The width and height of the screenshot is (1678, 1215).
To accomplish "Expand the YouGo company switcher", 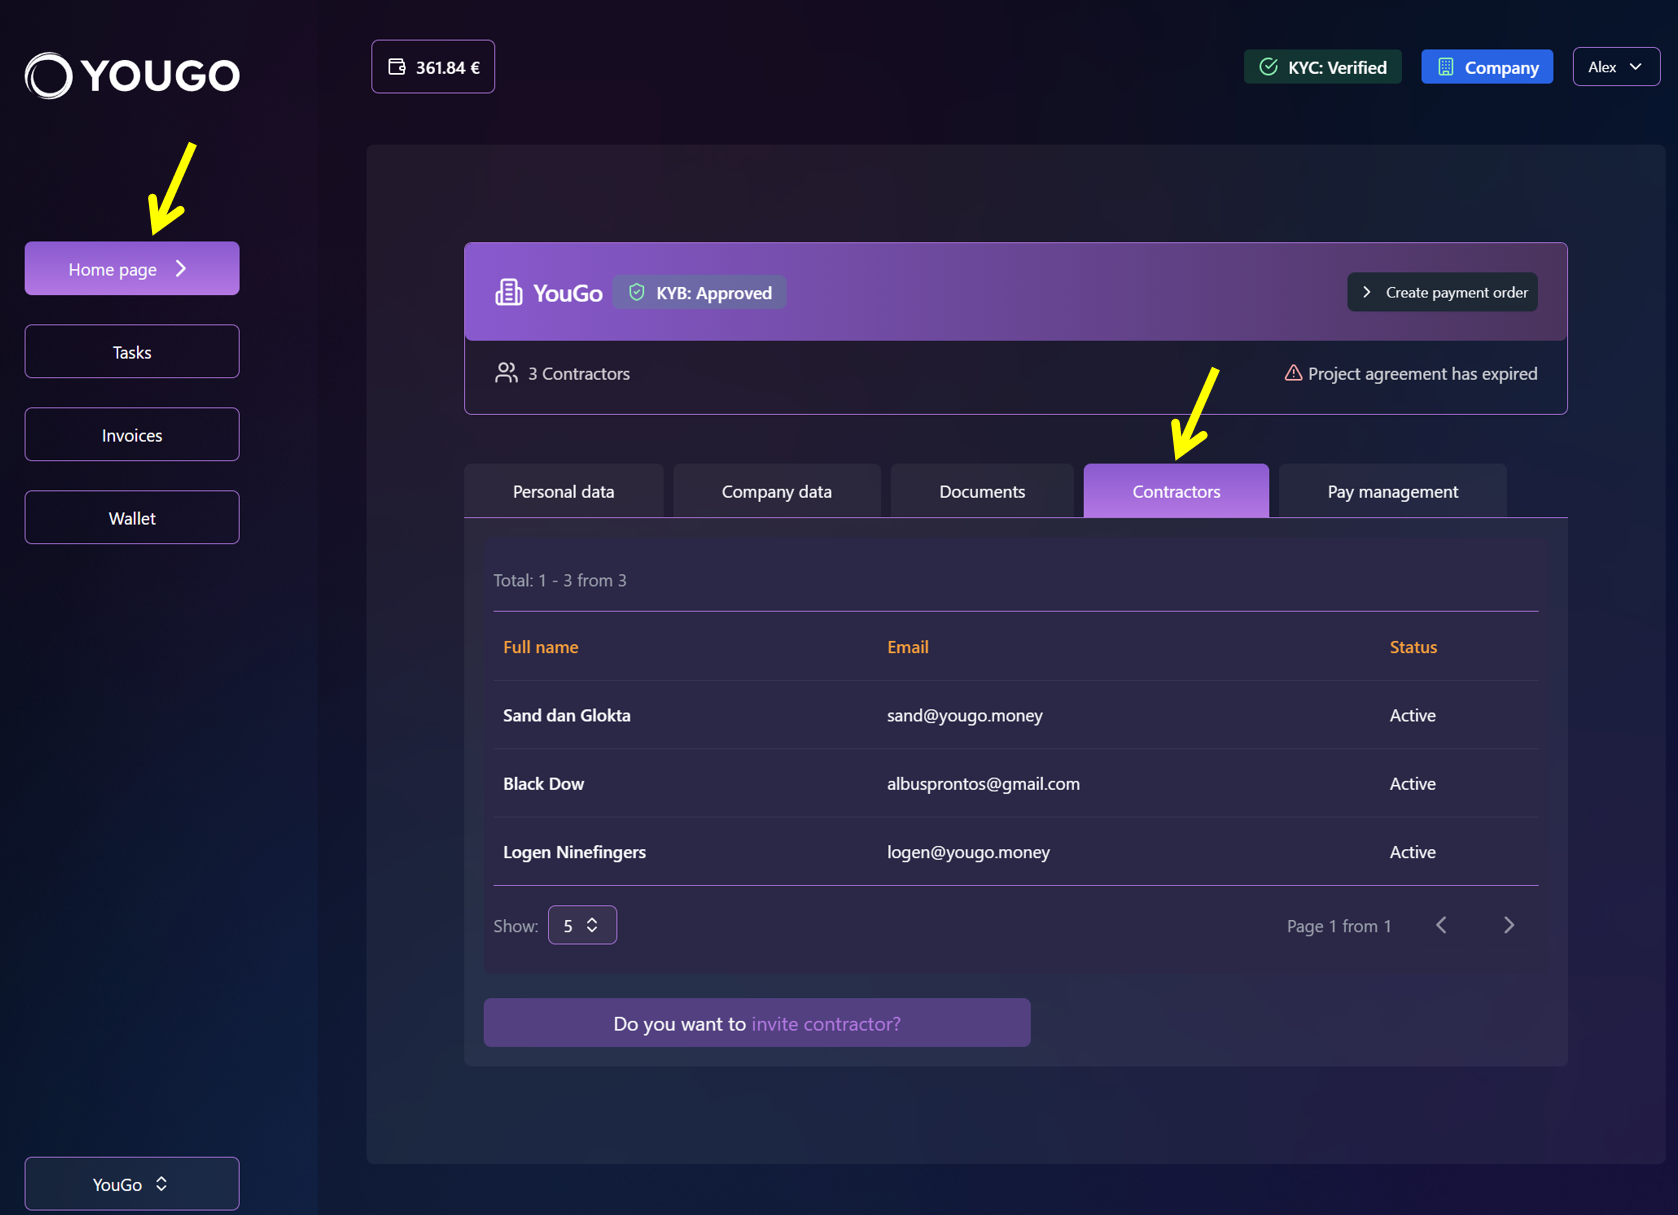I will [x=132, y=1184].
